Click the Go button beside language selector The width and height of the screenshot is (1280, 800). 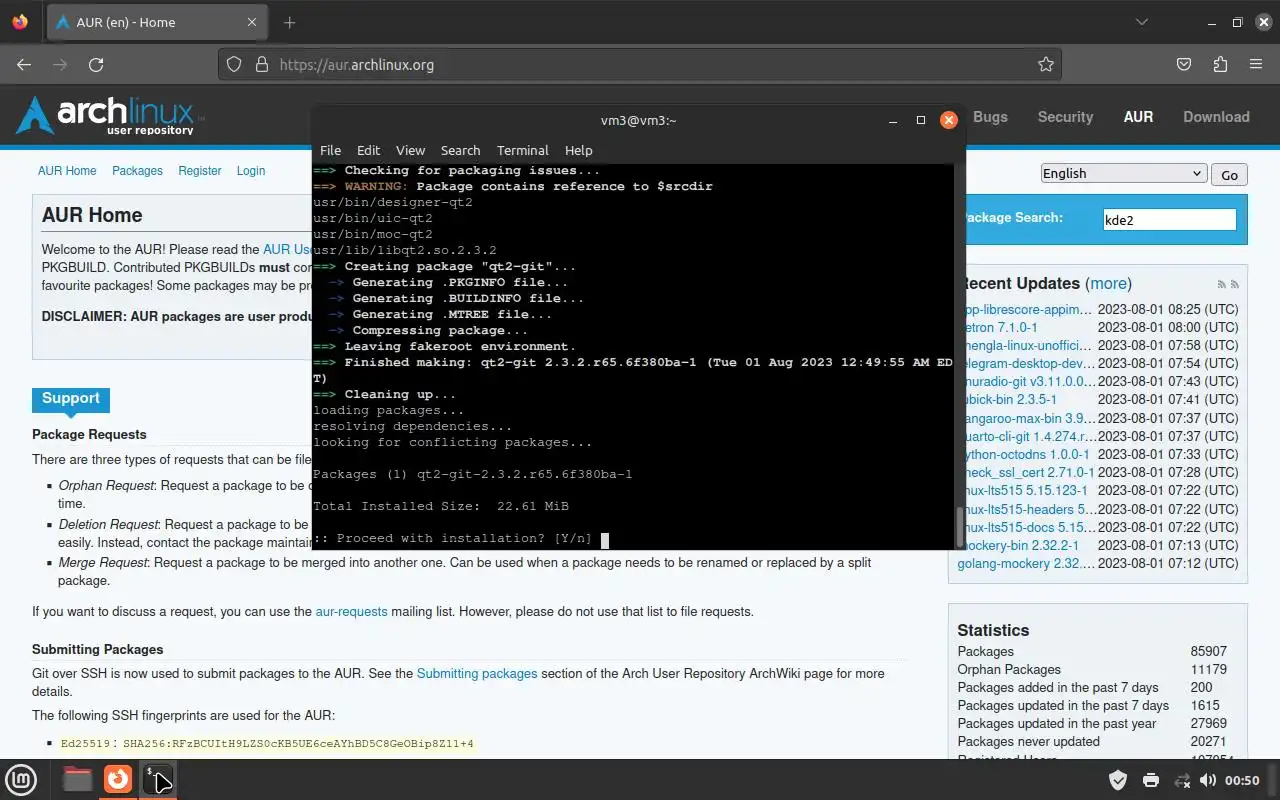1229,174
